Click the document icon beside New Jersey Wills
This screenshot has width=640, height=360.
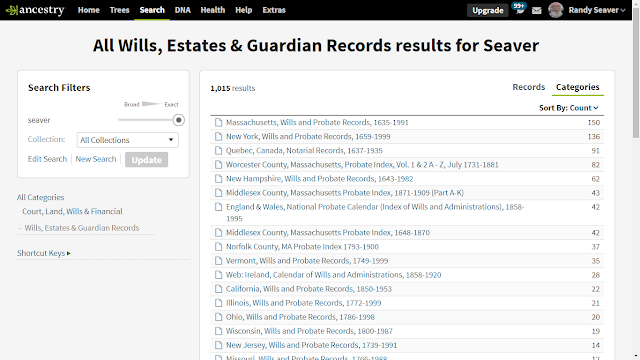219,345
